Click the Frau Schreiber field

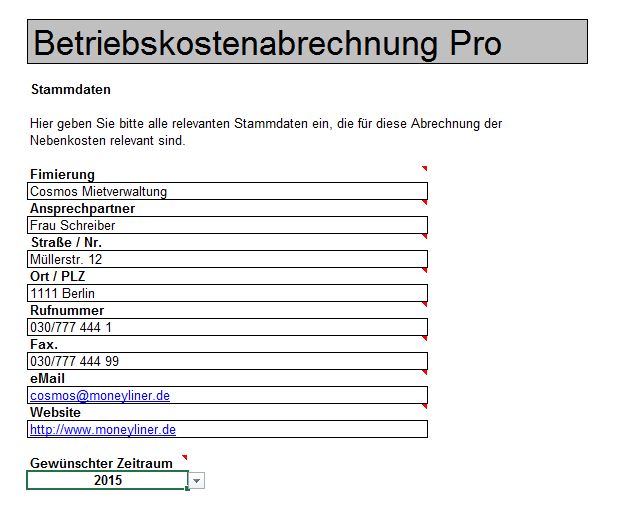(227, 225)
